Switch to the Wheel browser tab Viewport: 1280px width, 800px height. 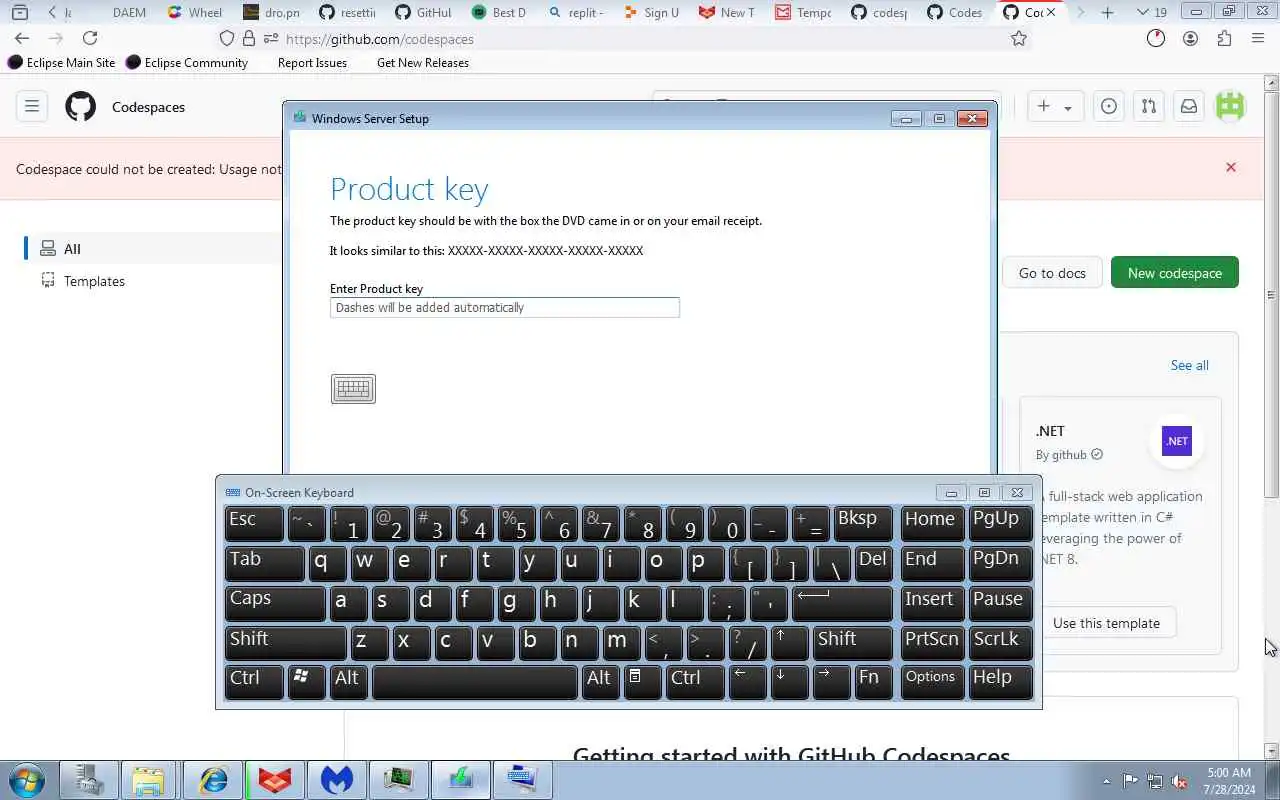pyautogui.click(x=196, y=12)
